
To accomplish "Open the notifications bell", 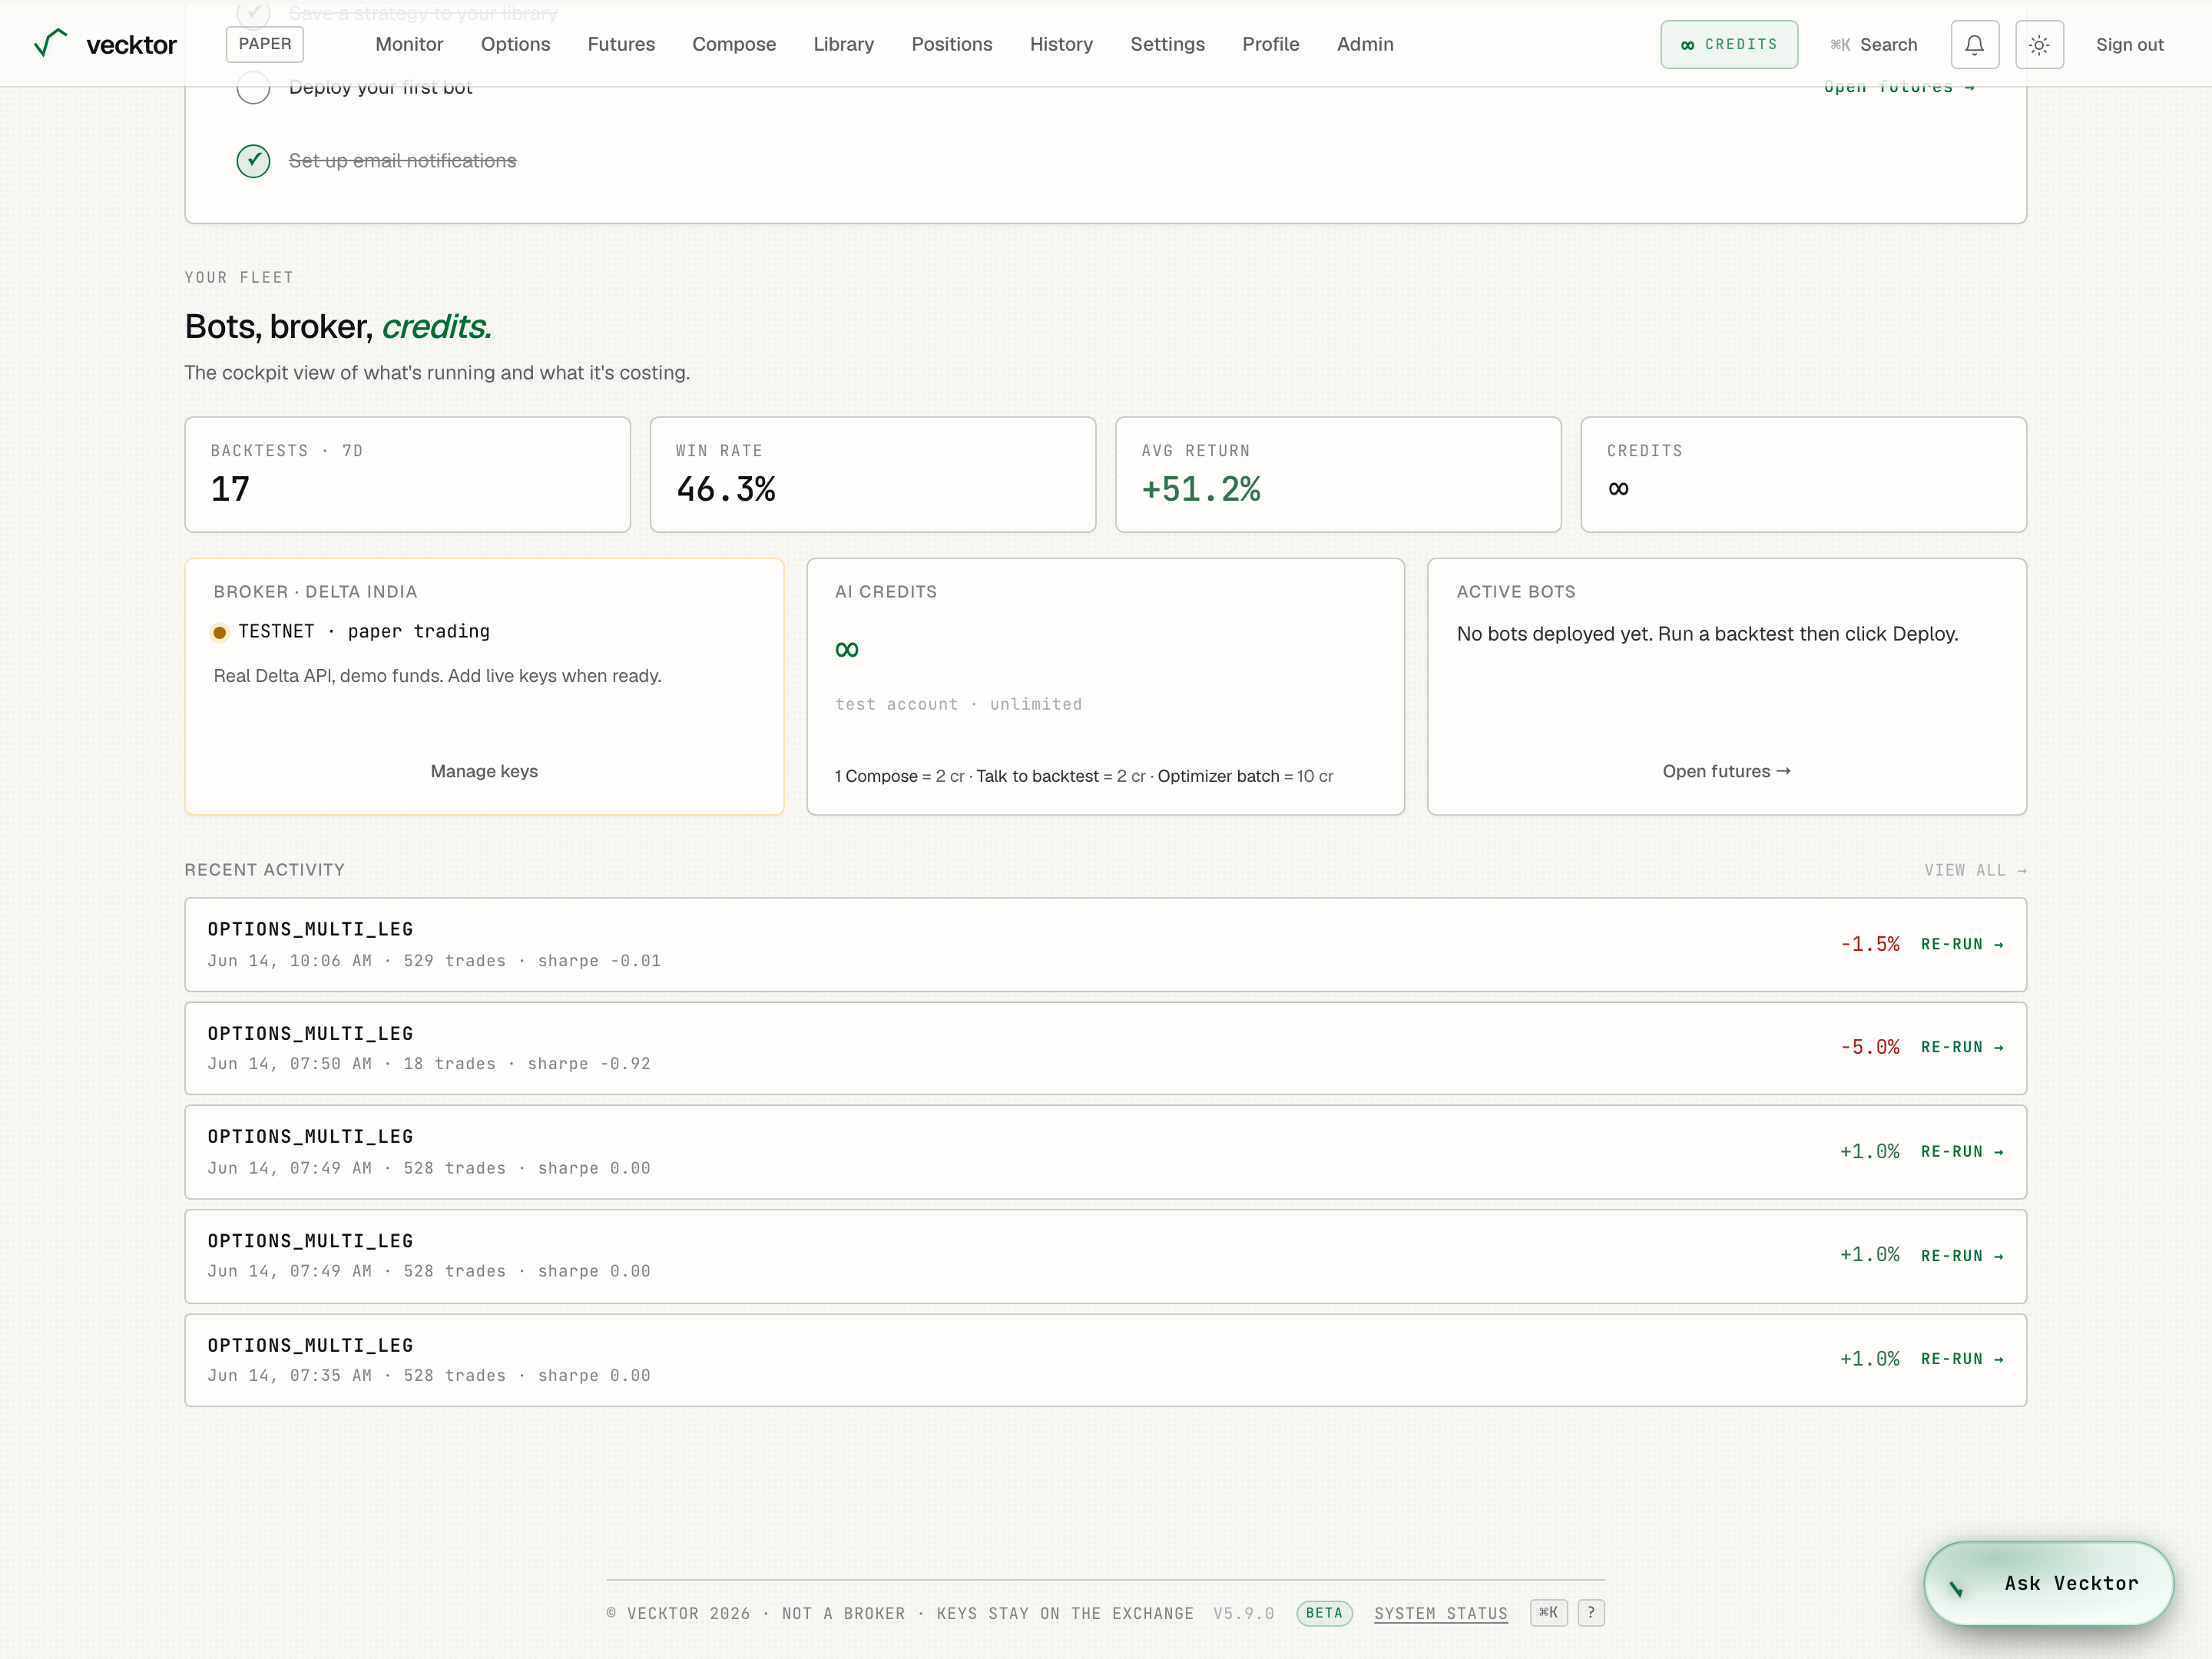I will click(1974, 44).
